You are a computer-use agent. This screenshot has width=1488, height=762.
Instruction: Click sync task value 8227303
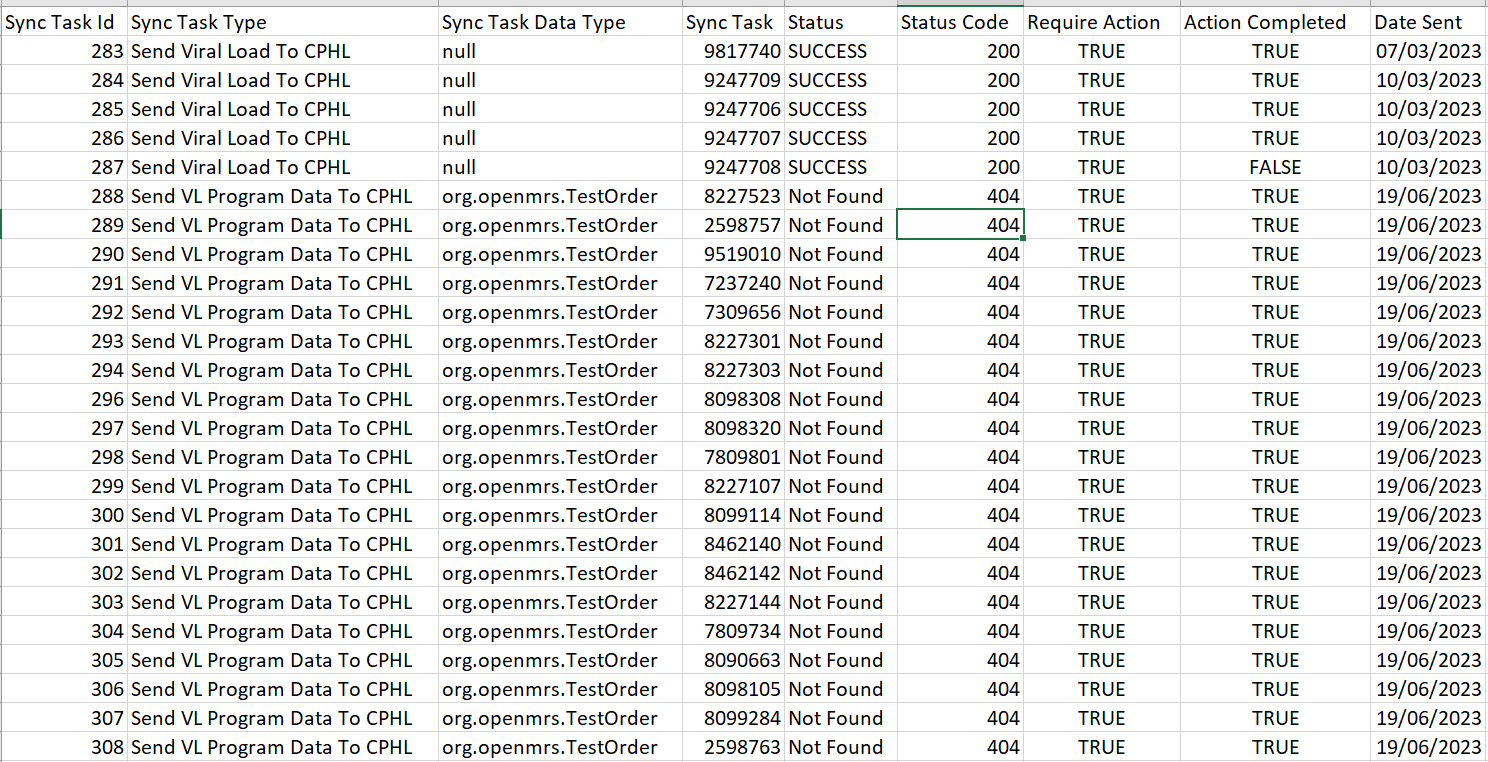click(x=733, y=370)
